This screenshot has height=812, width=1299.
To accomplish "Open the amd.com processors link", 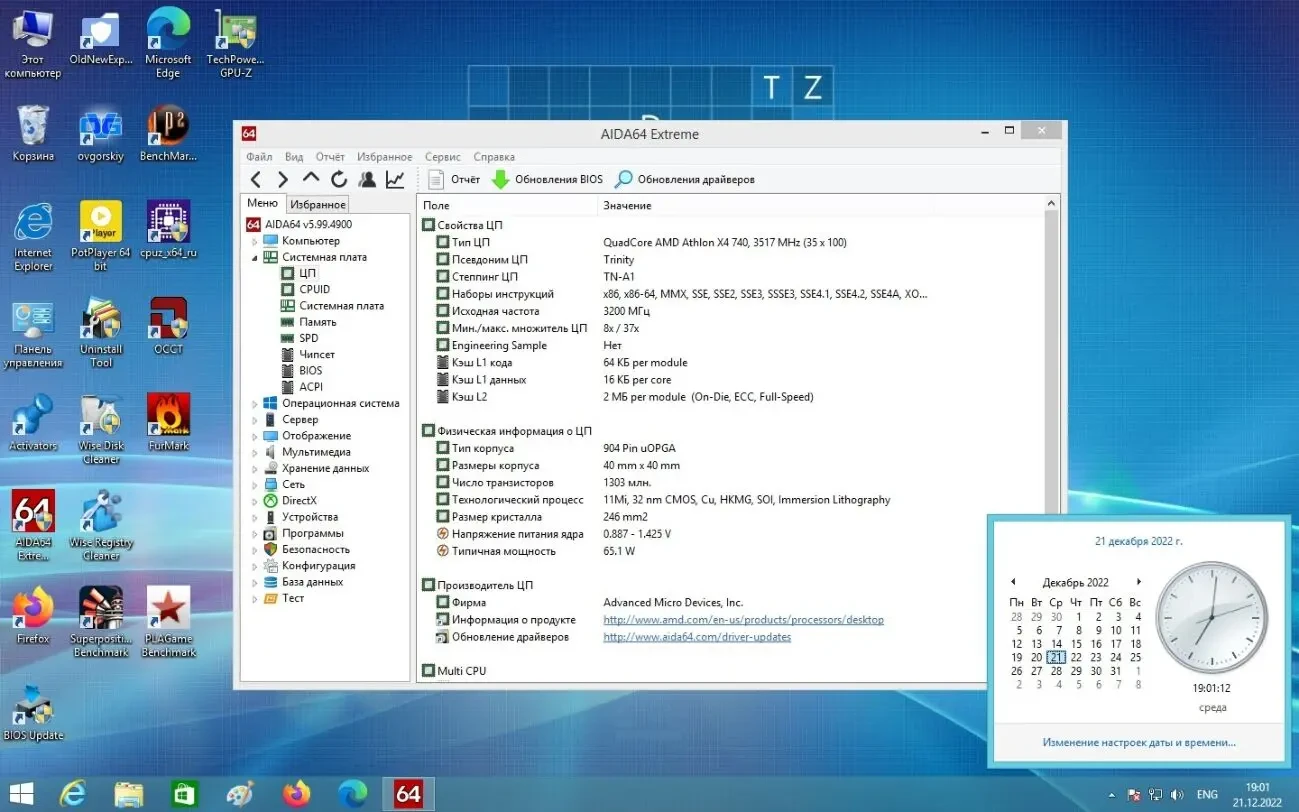I will coord(744,619).
